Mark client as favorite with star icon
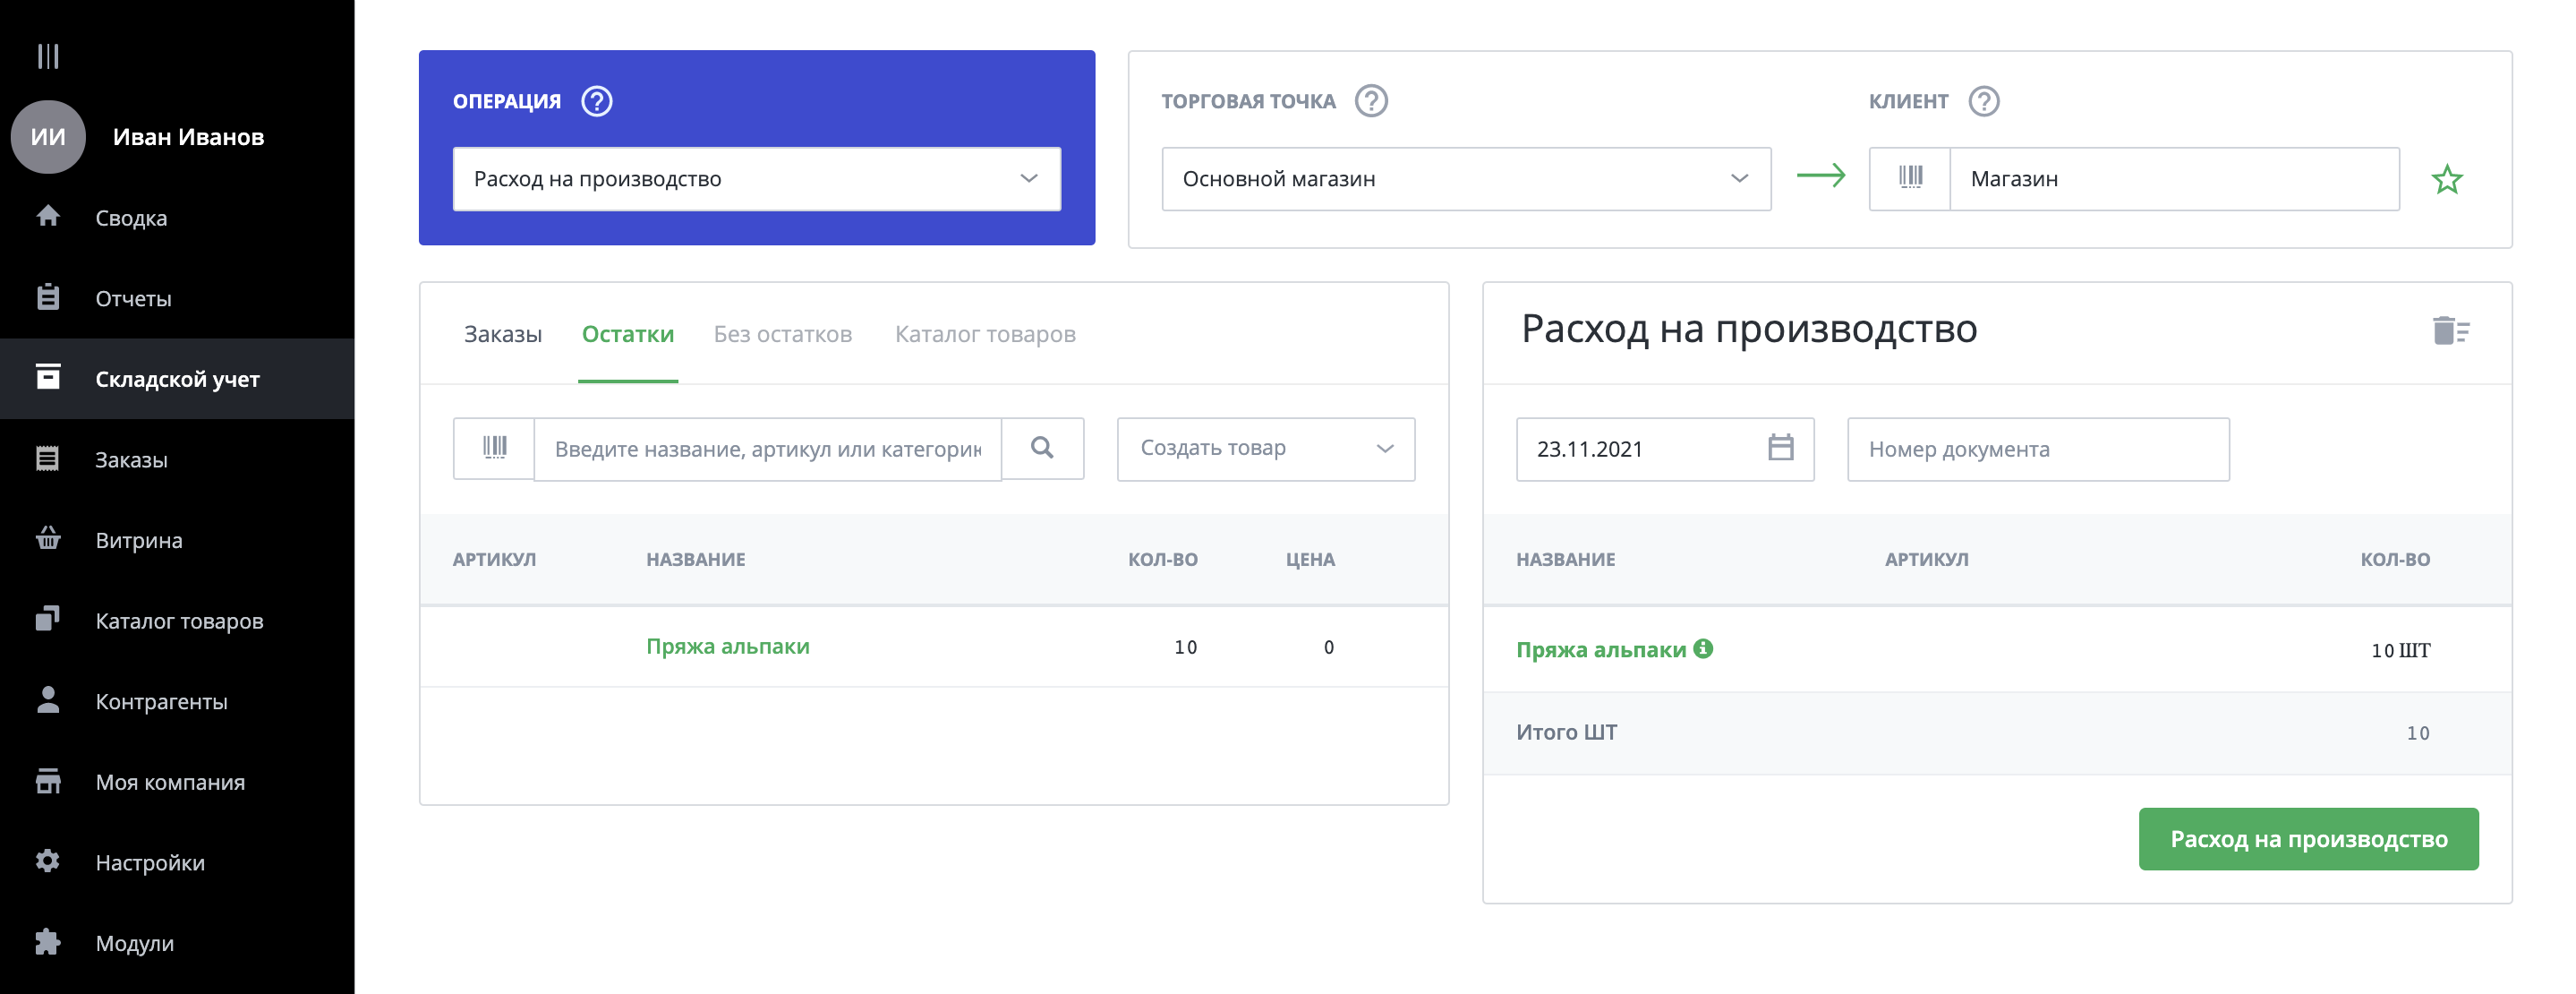The height and width of the screenshot is (994, 2576). pyautogui.click(x=2446, y=180)
